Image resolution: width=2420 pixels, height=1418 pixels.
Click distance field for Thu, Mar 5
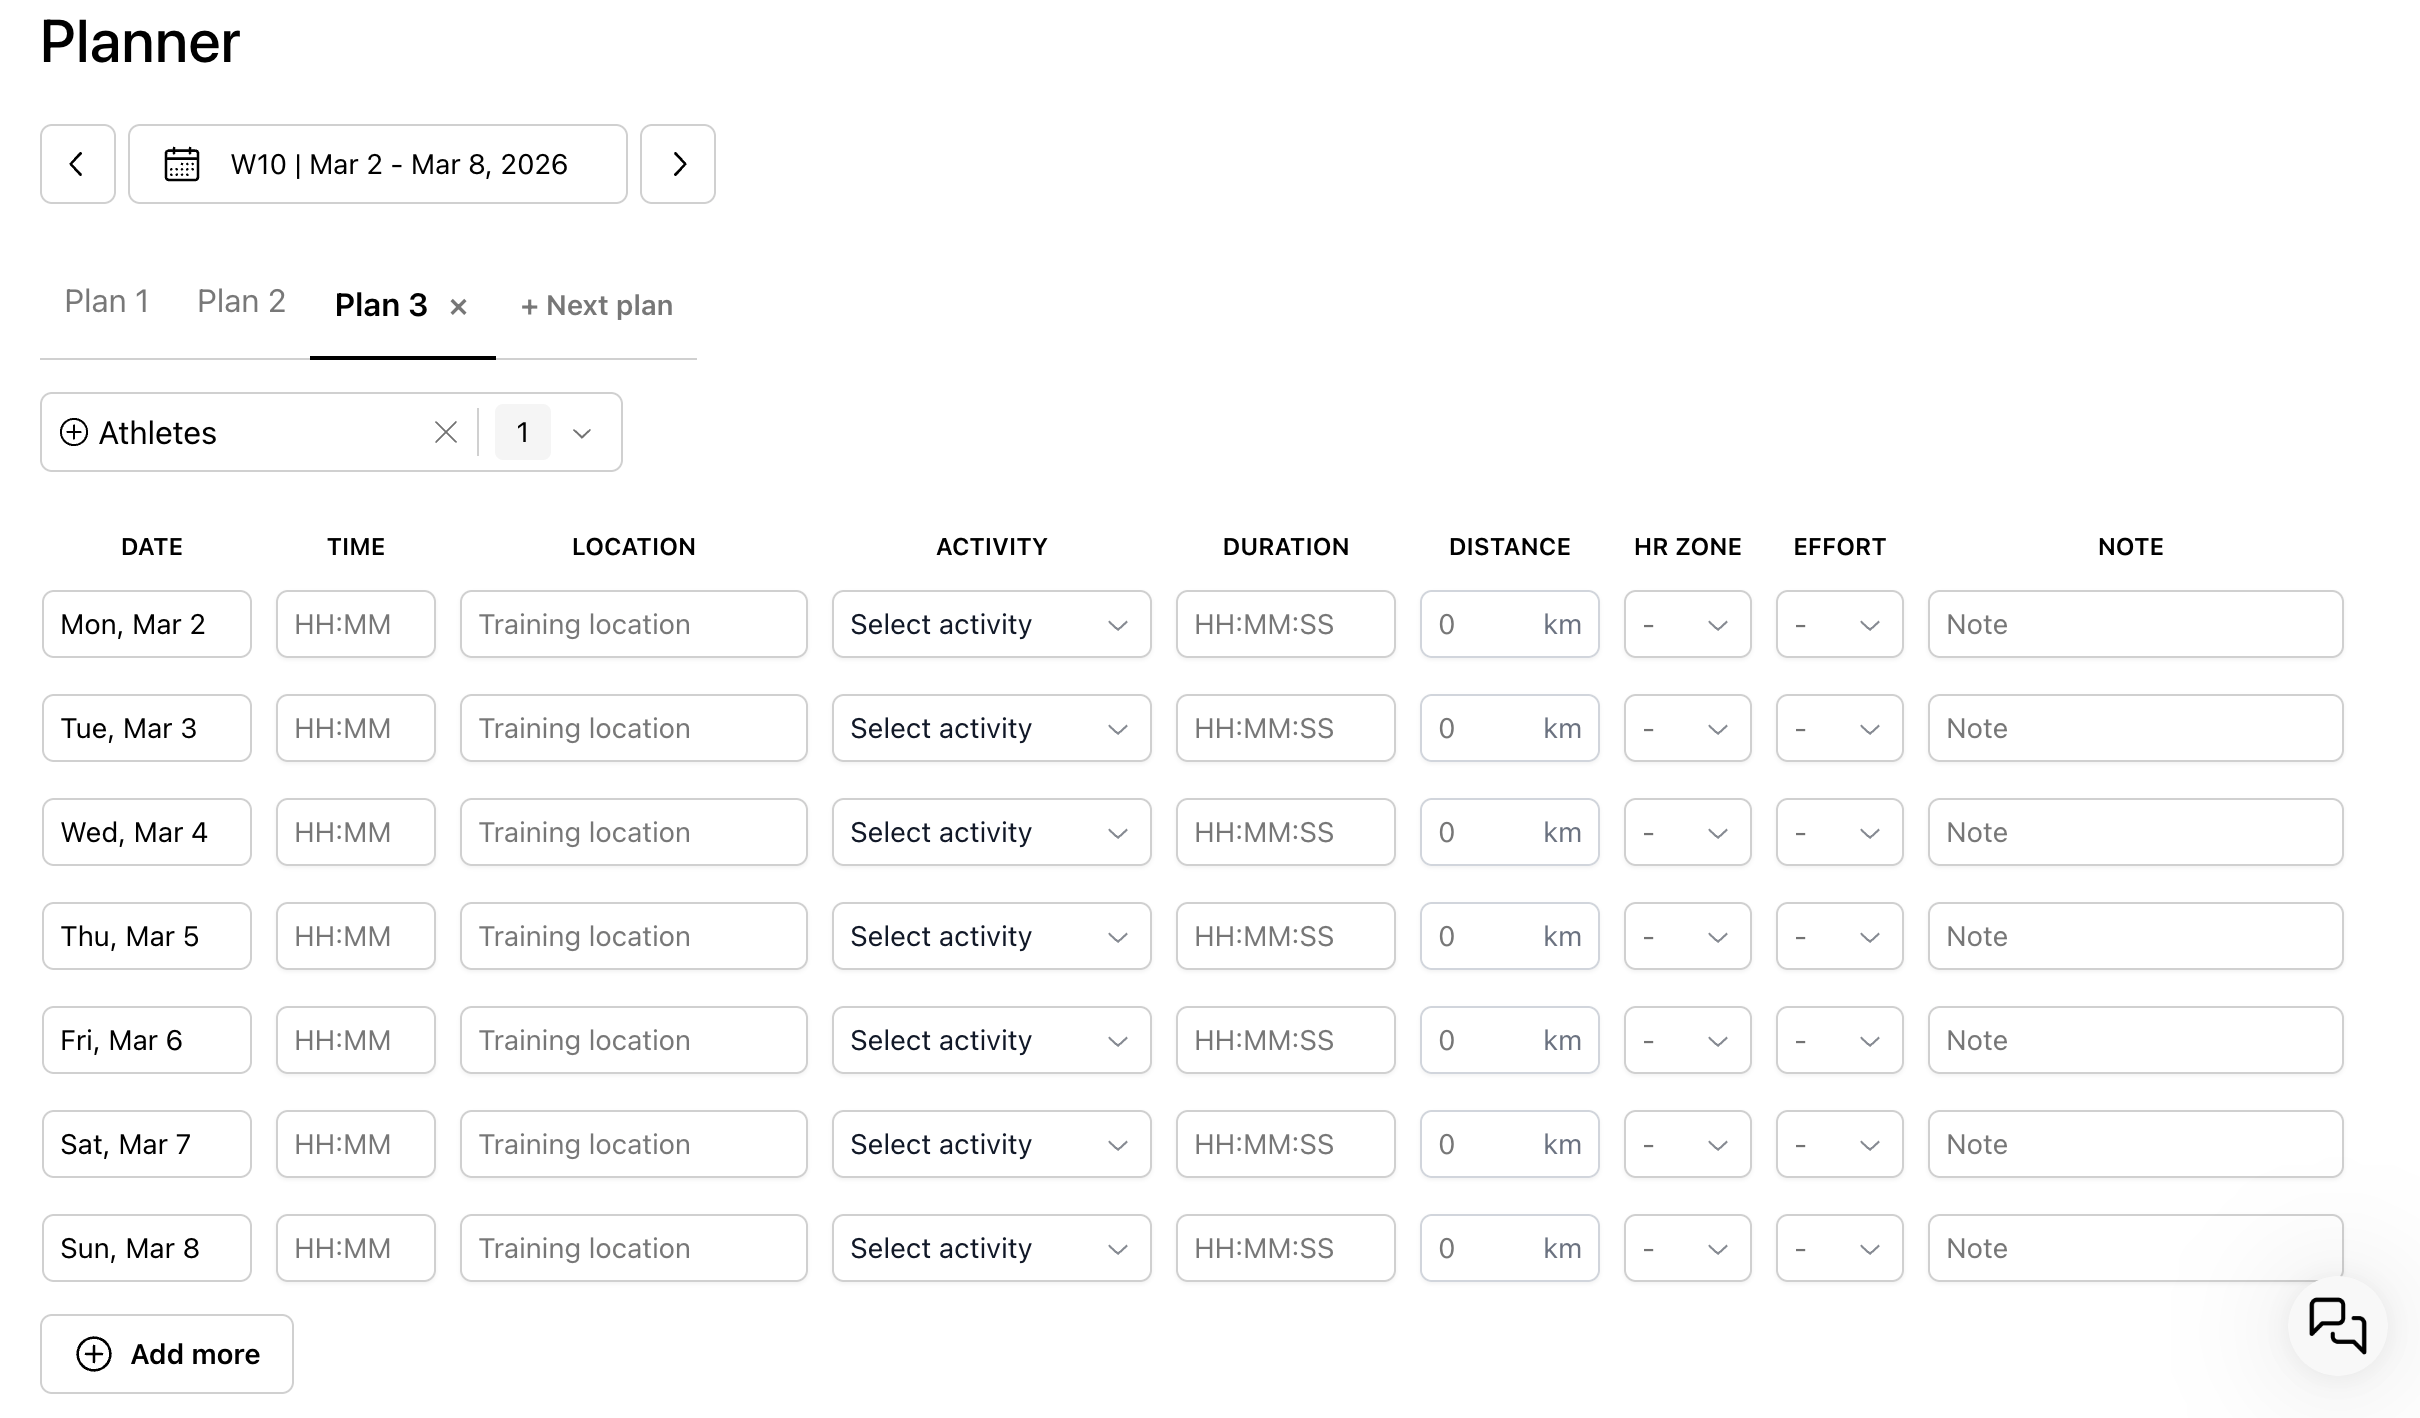(1510, 936)
